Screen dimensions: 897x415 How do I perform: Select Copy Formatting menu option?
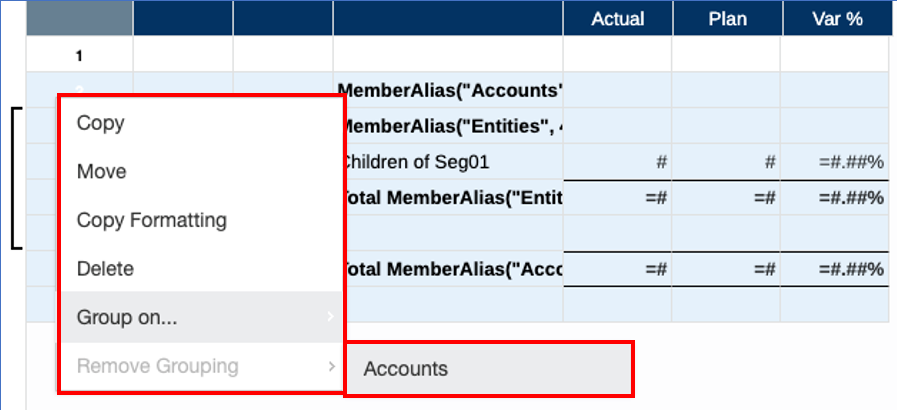coord(152,220)
